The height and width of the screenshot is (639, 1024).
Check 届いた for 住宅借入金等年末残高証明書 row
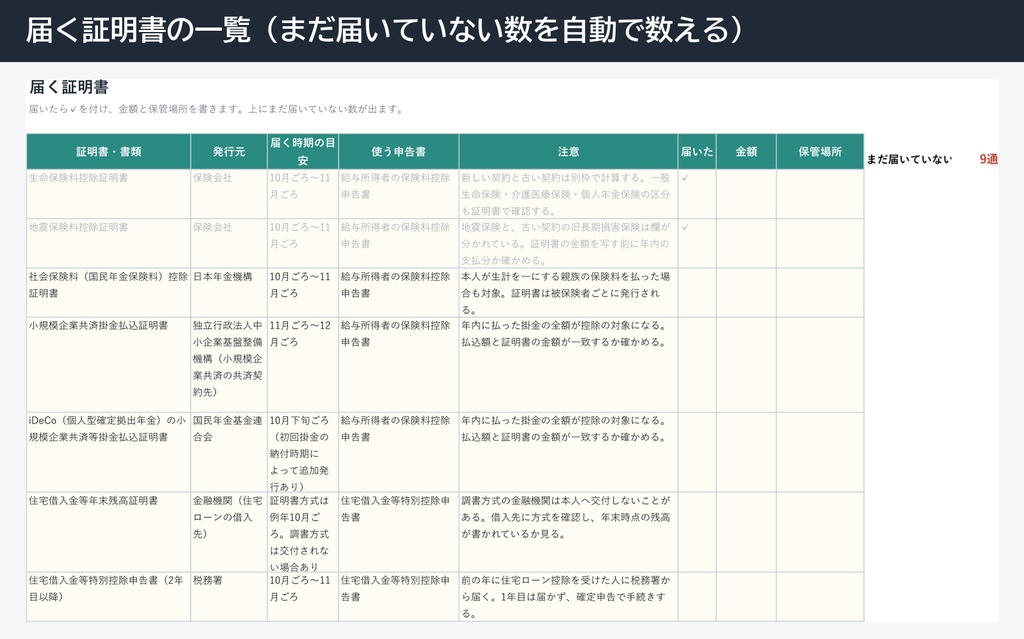tap(697, 532)
